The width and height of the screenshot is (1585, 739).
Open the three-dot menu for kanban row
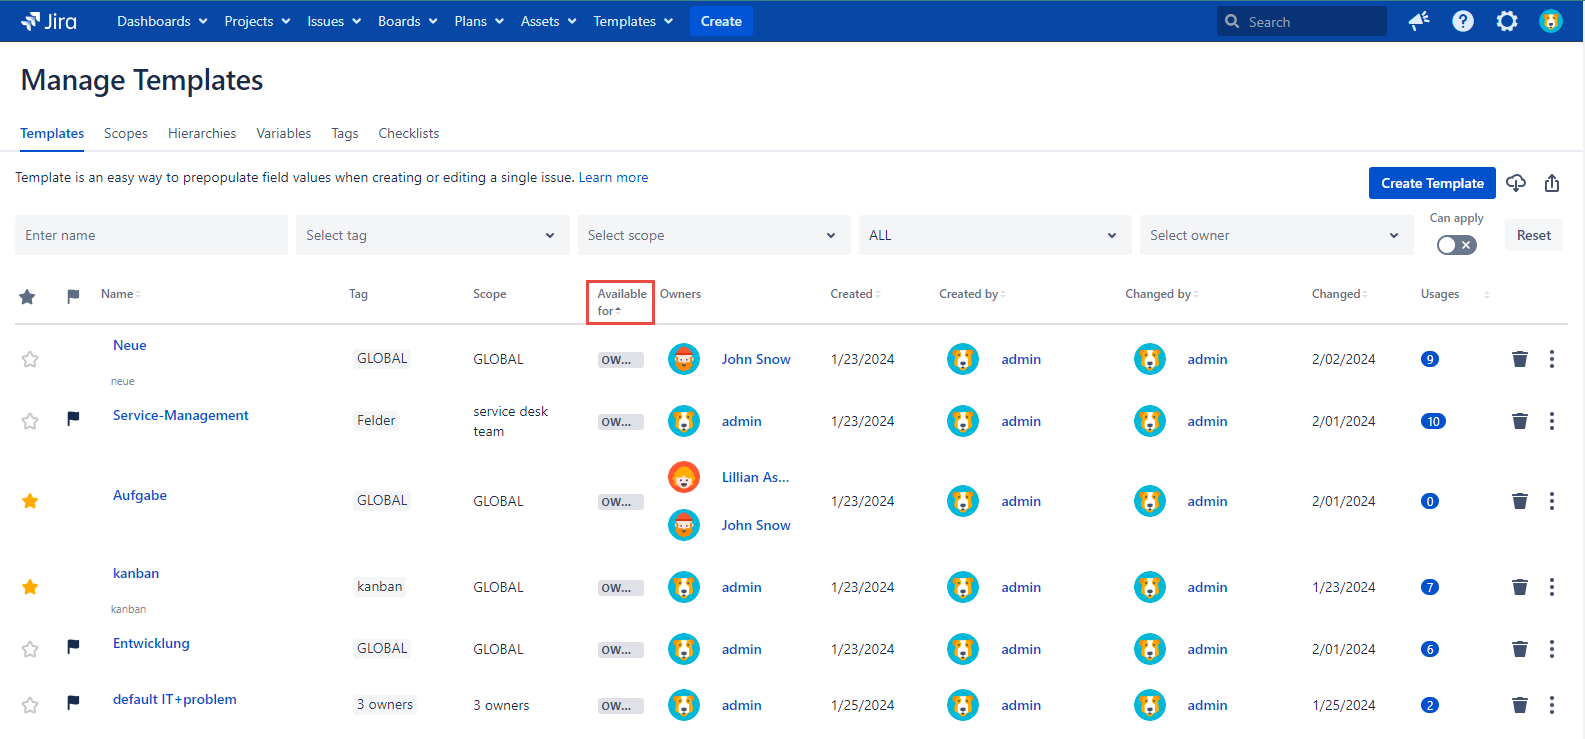pyautogui.click(x=1551, y=587)
